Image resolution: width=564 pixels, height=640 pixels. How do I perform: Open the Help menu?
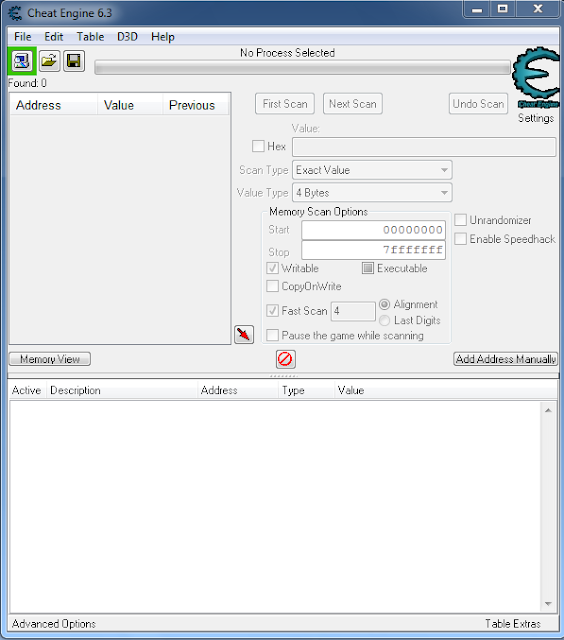pos(162,37)
